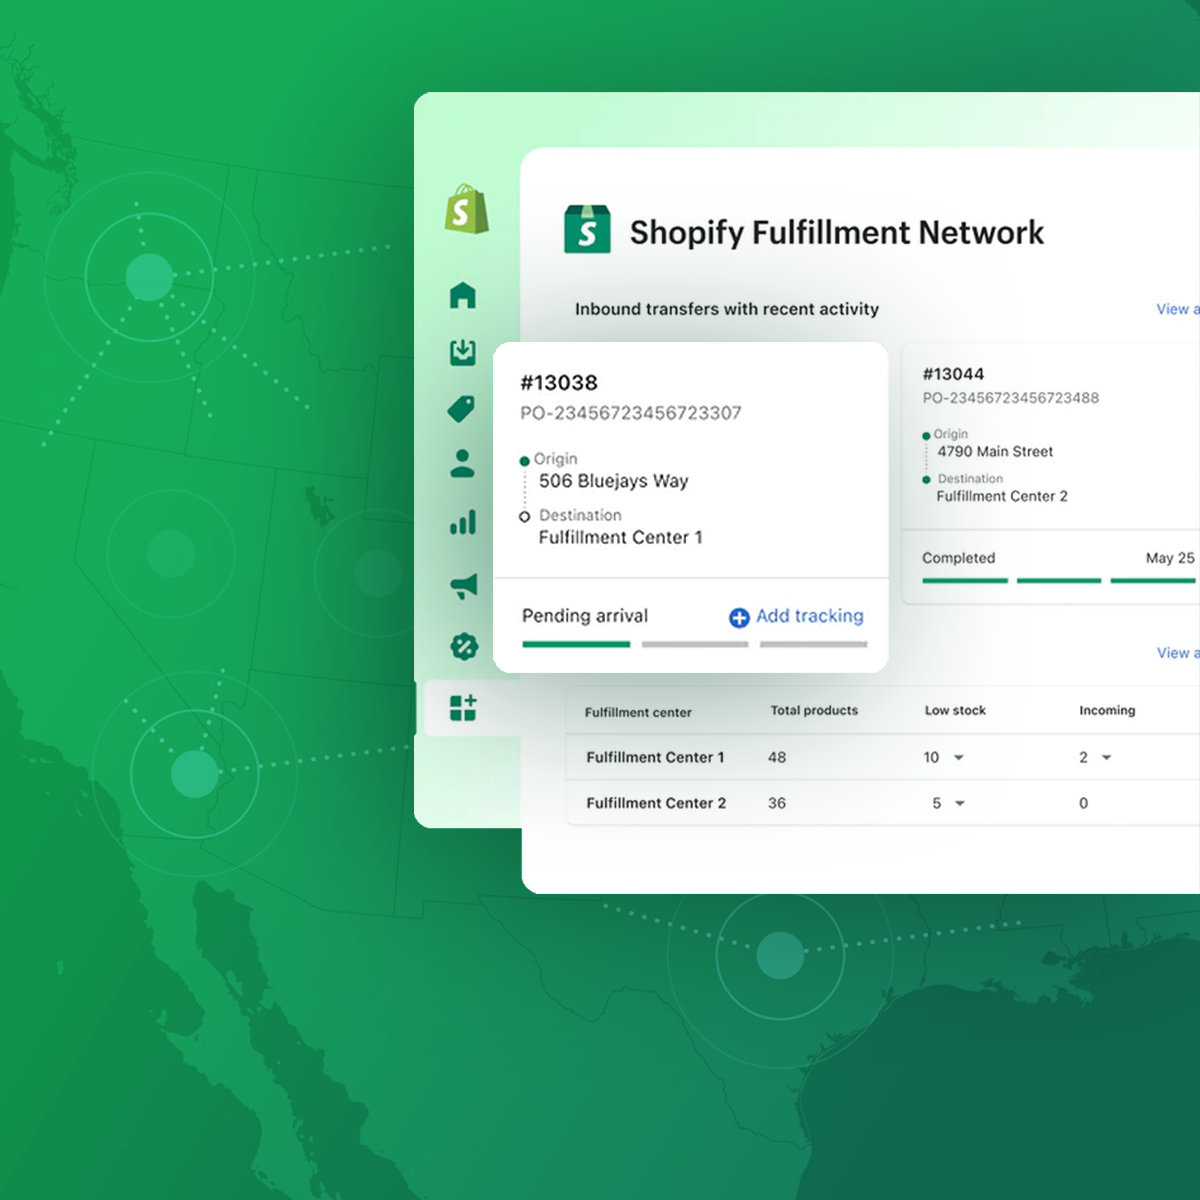1200x1200 pixels.
Task: Open Customers person icon in sidebar
Action: (x=462, y=464)
